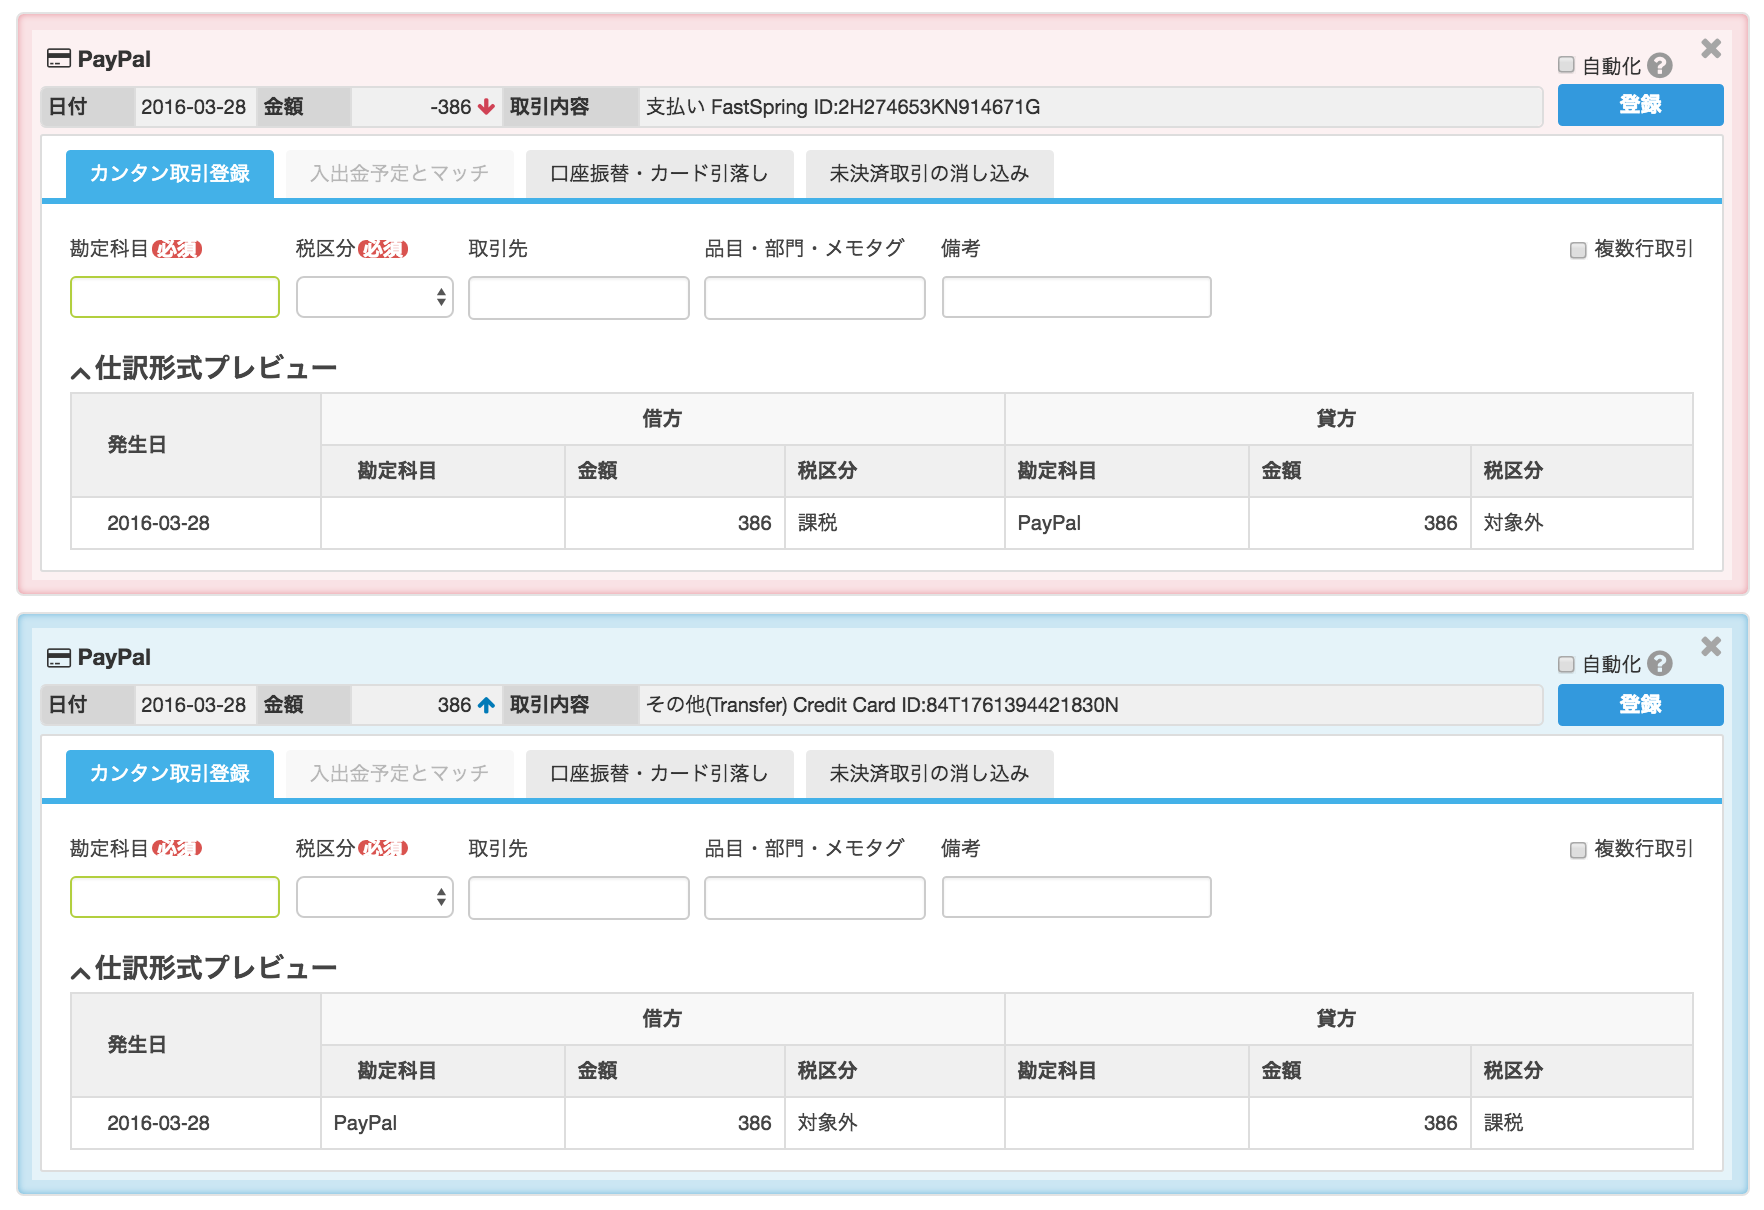Open the 税区分 dropdown in the FastSpring panel
Viewport: 1764px width, 1210px height.
click(x=375, y=297)
